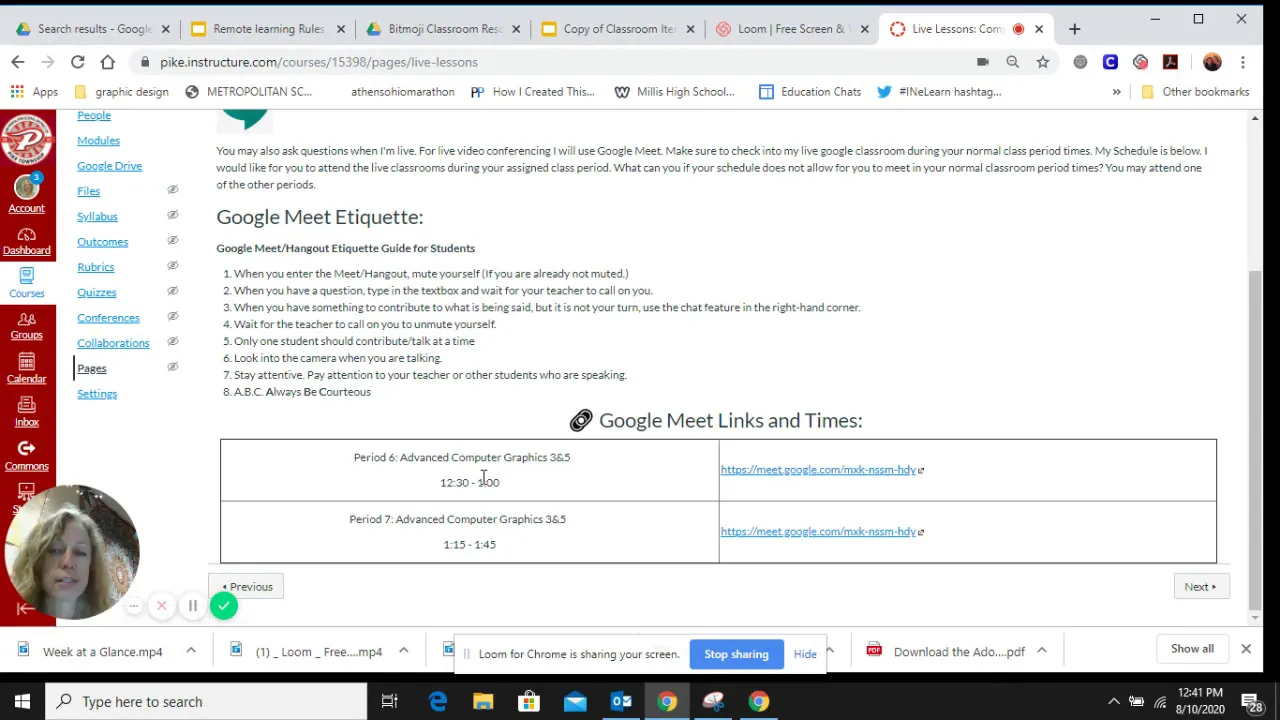
Task: Expand options for Loom _ Free....mp4 download
Action: click(404, 651)
